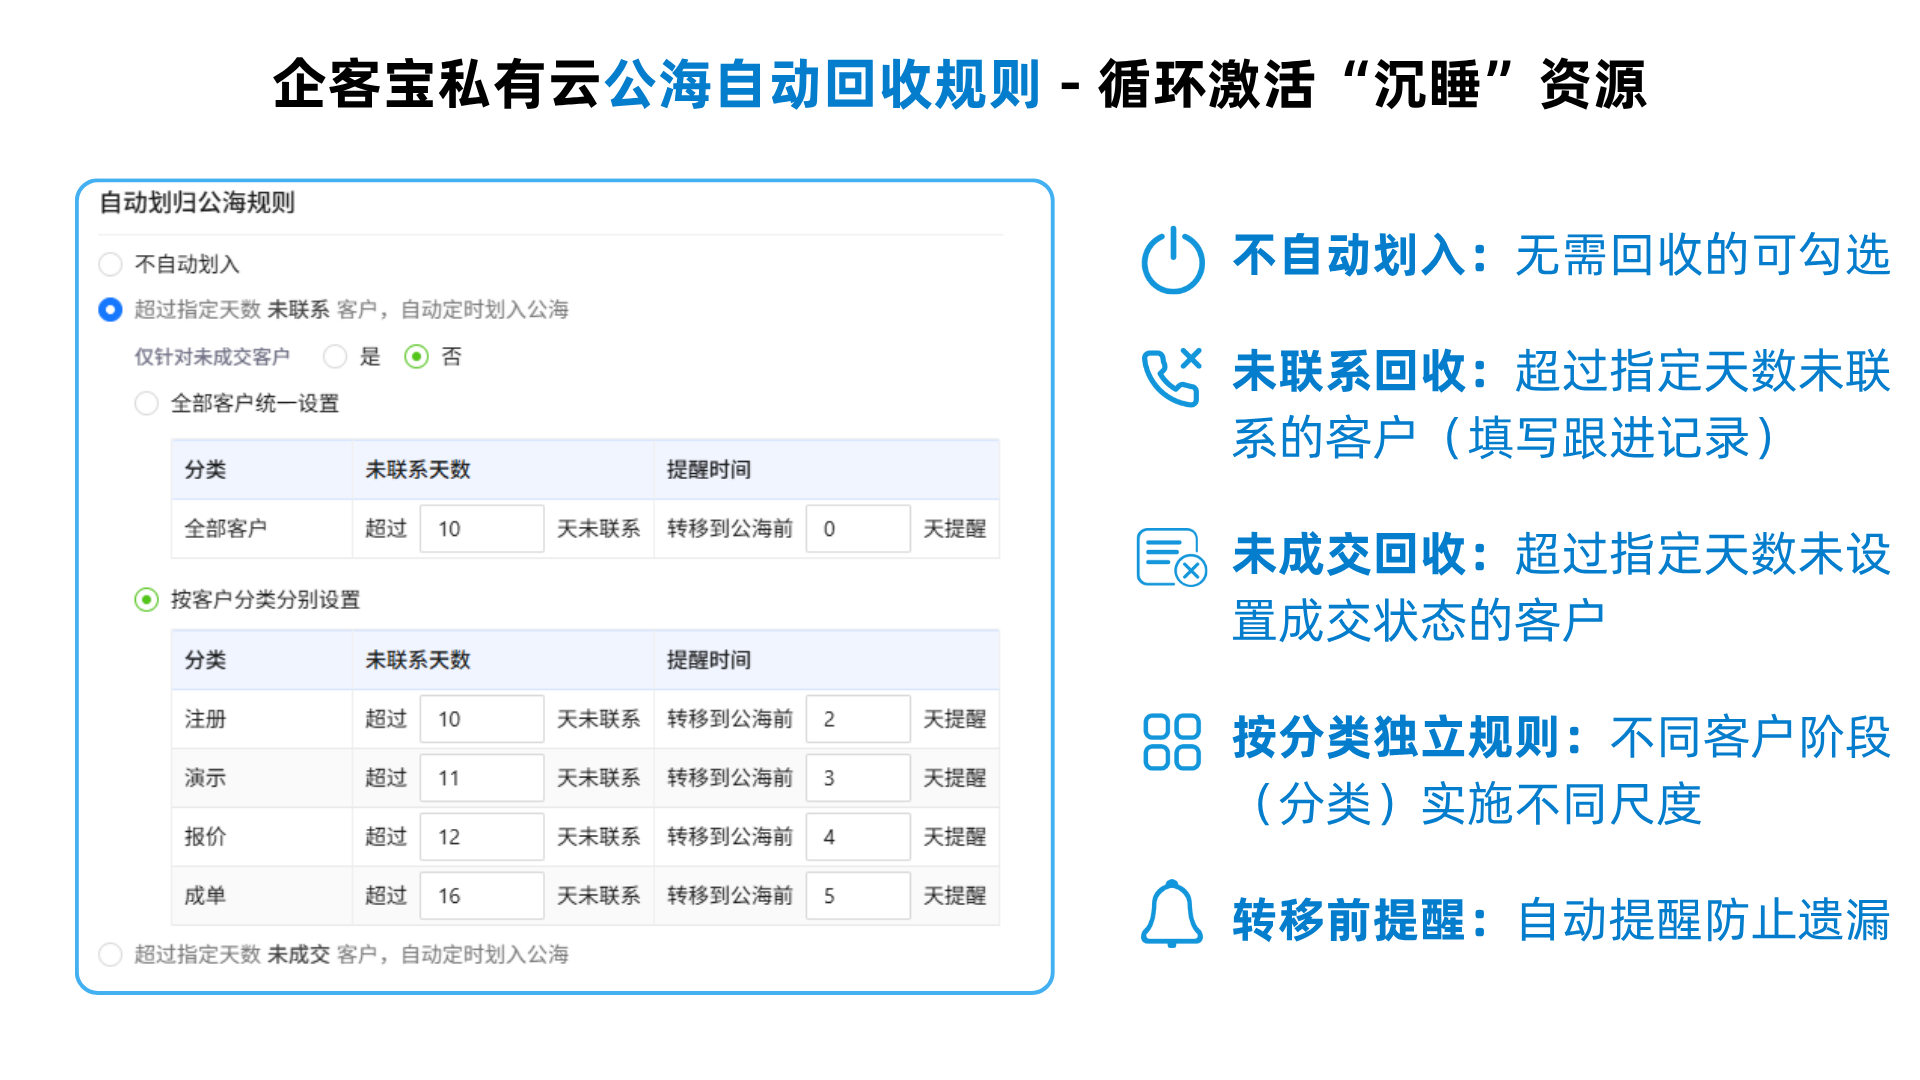This screenshot has height=1080, width=1920.
Task: Choose 是 for 仅针对未成交客户
Action: [336, 357]
